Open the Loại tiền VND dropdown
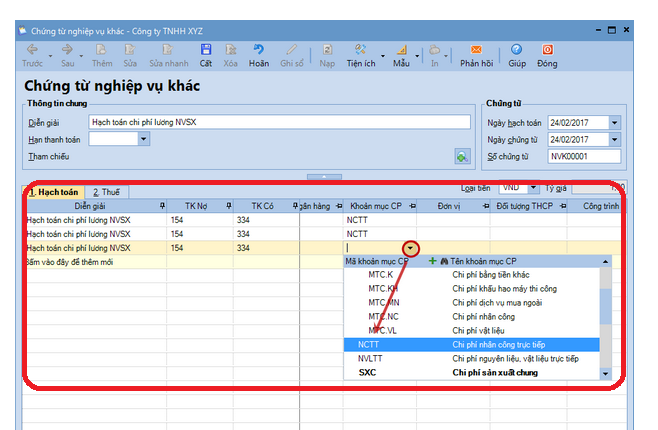Viewport: 658px width, 430px height. click(533, 188)
